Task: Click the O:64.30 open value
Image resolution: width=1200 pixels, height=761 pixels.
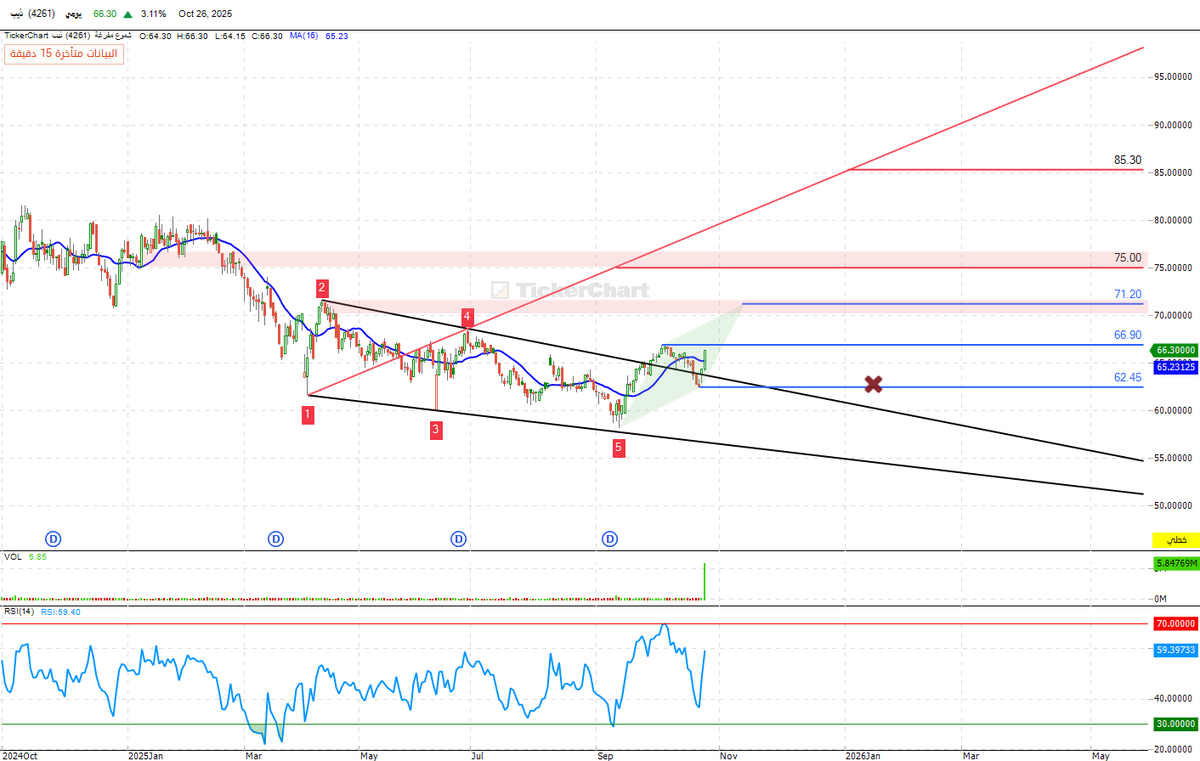Action: click(156, 35)
